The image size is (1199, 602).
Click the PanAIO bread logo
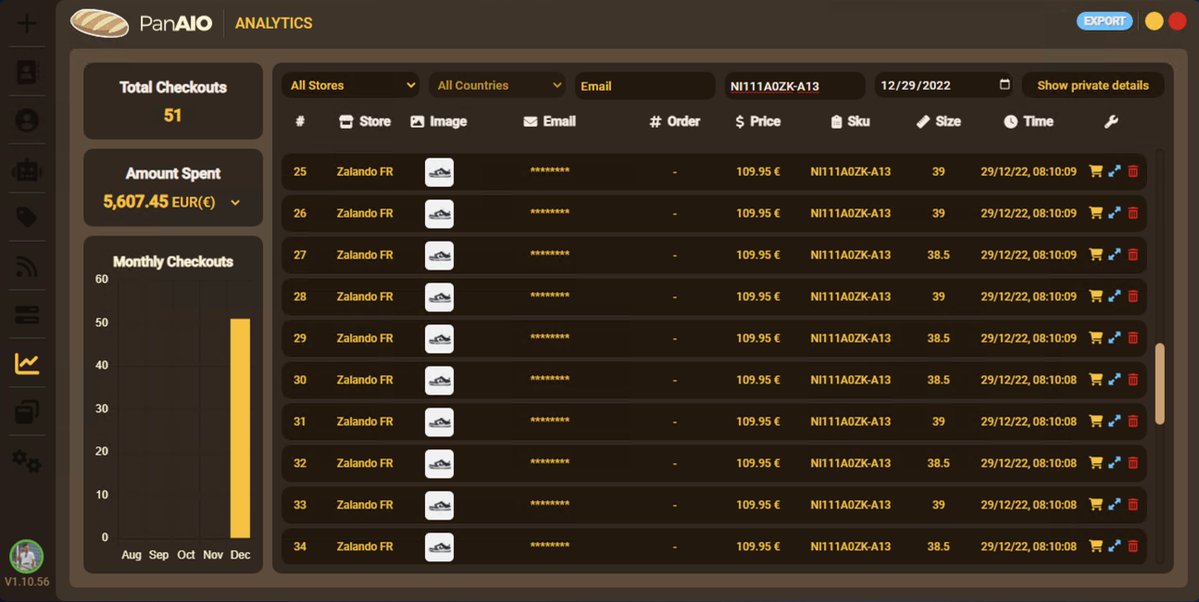[x=99, y=23]
